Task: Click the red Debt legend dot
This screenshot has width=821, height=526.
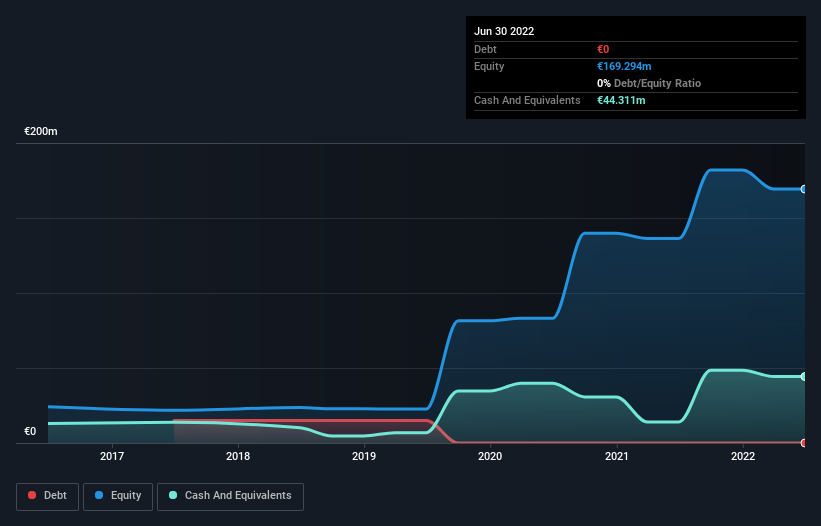Action: [32, 495]
